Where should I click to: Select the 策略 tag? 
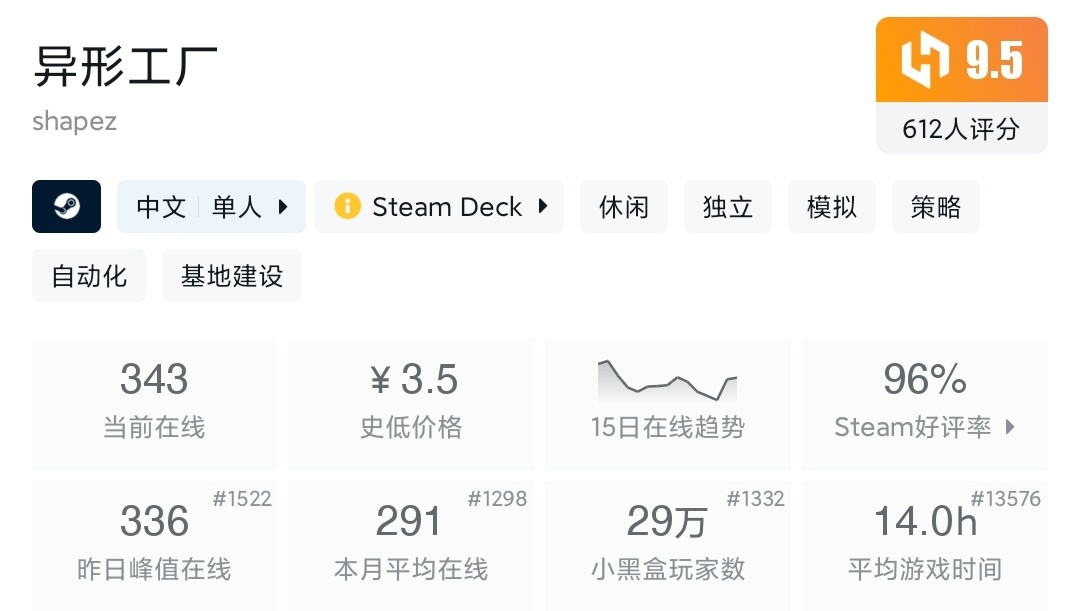point(935,207)
